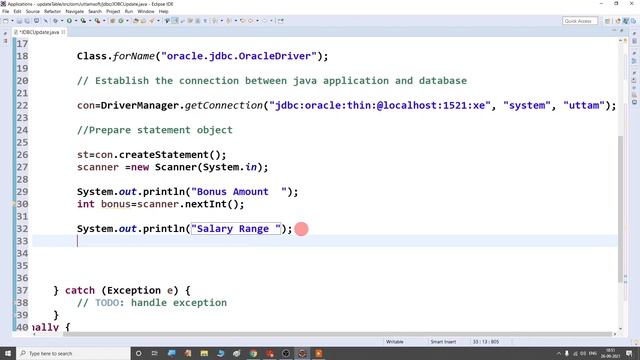Expand the Run dropdown arrow
The width and height of the screenshot is (640, 360).
[x=76, y=21]
